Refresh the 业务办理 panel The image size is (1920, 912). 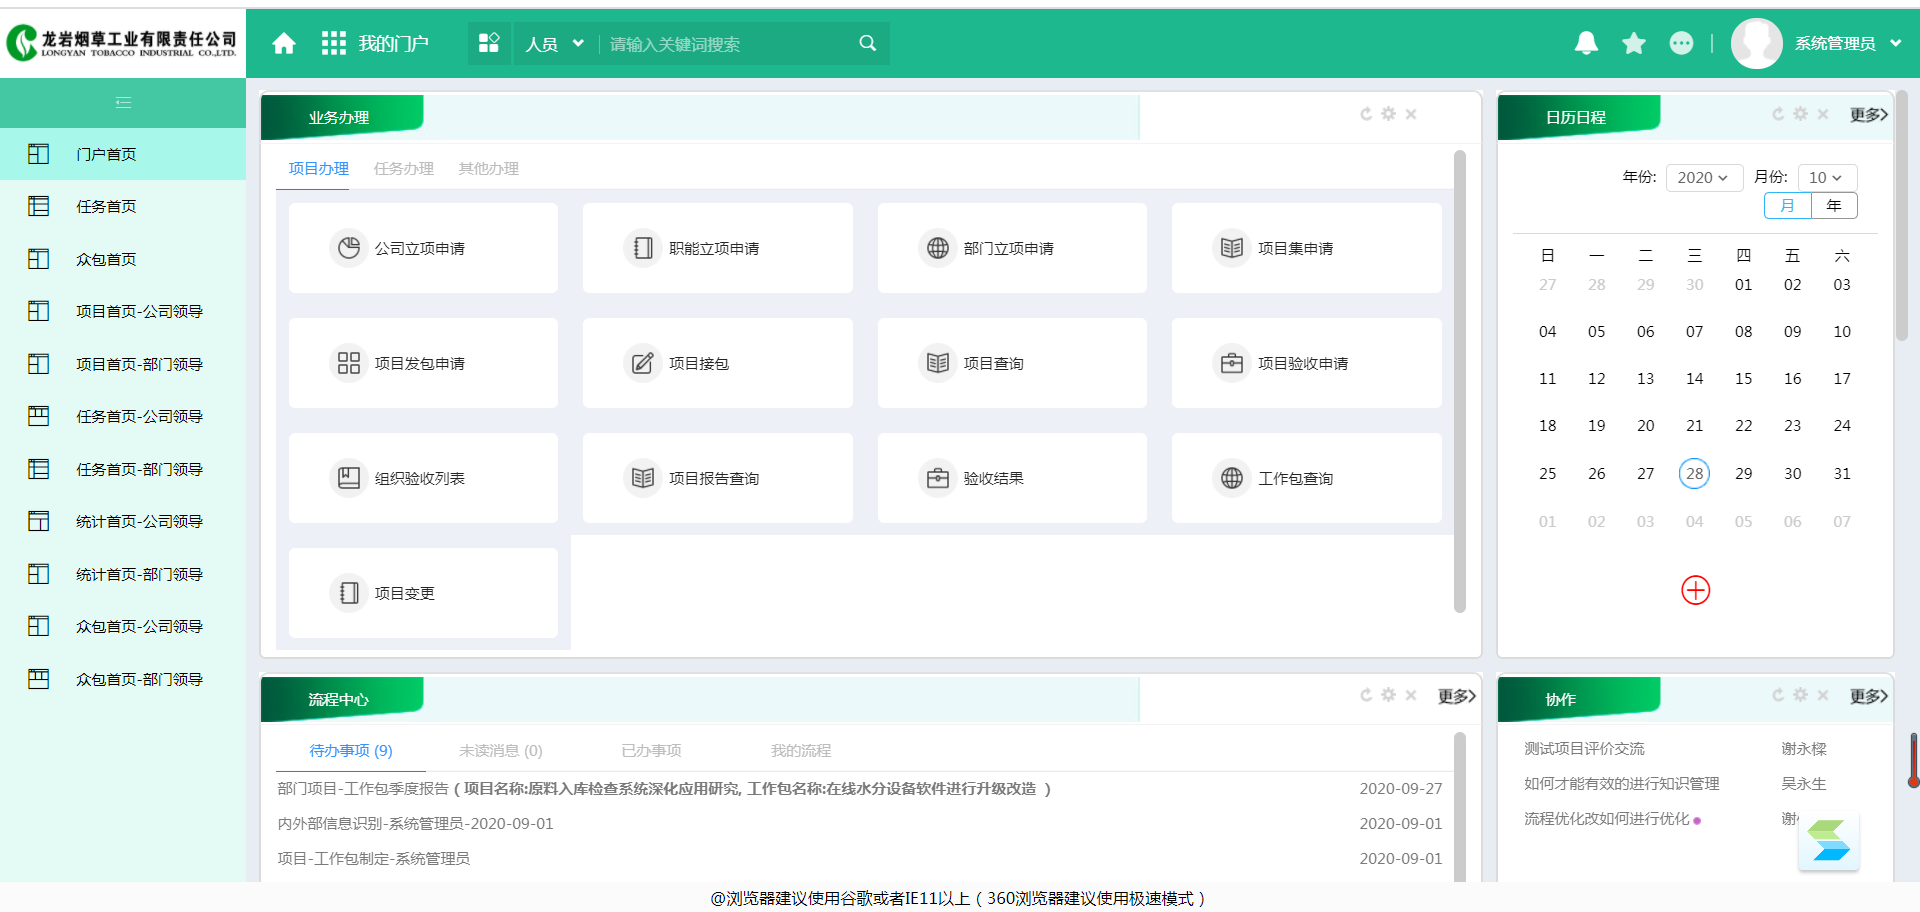tap(1366, 114)
